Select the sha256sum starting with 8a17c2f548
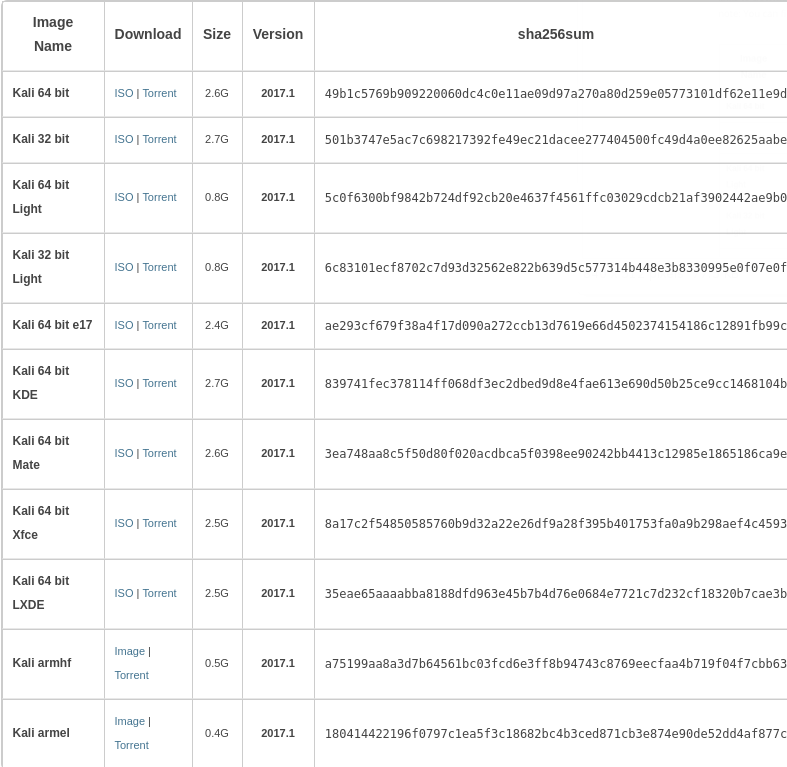Viewport: 787px width, 767px height. pyautogui.click(x=556, y=524)
